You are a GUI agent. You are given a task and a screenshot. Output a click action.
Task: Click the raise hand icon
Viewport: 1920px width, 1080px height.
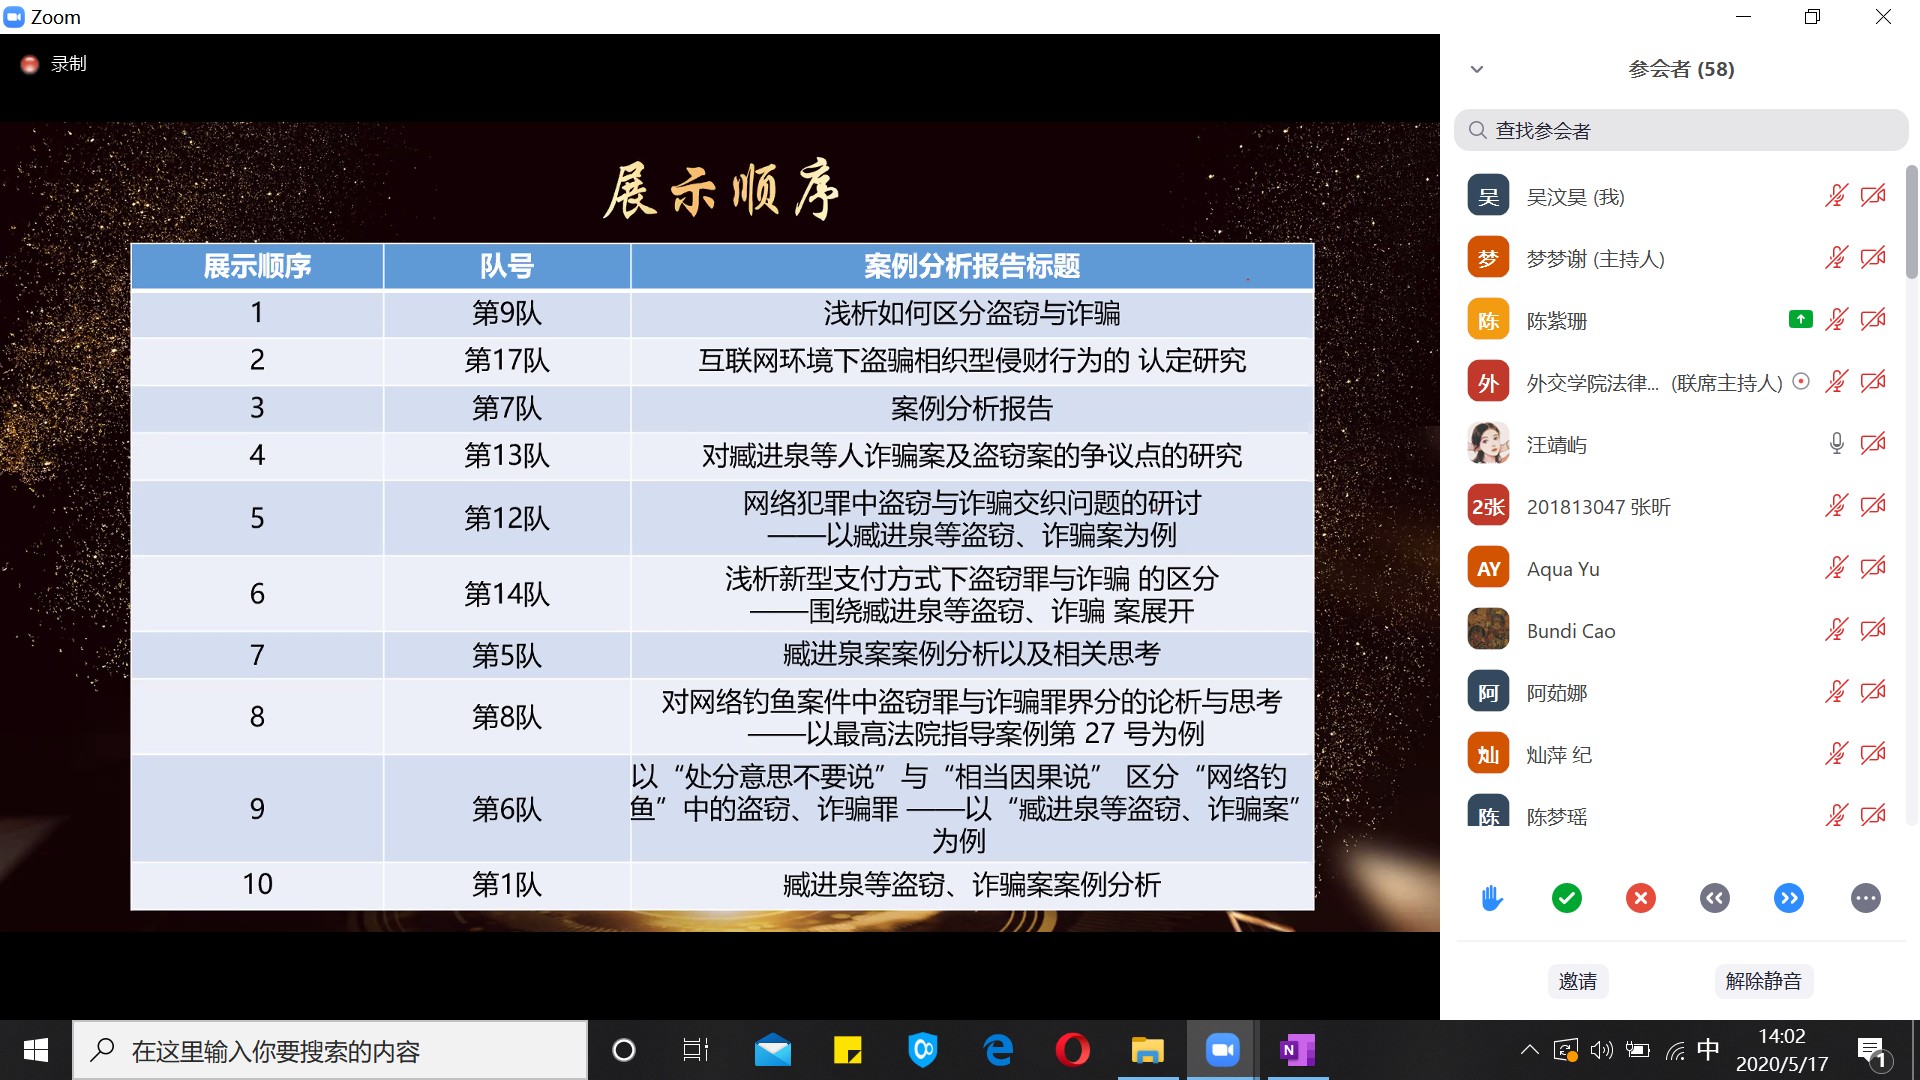pyautogui.click(x=1492, y=898)
